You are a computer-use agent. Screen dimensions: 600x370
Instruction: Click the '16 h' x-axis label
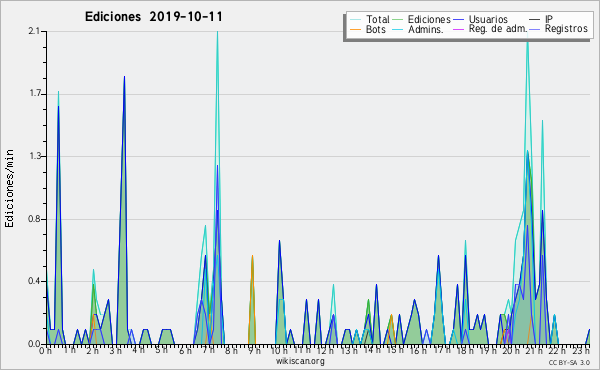point(418,350)
